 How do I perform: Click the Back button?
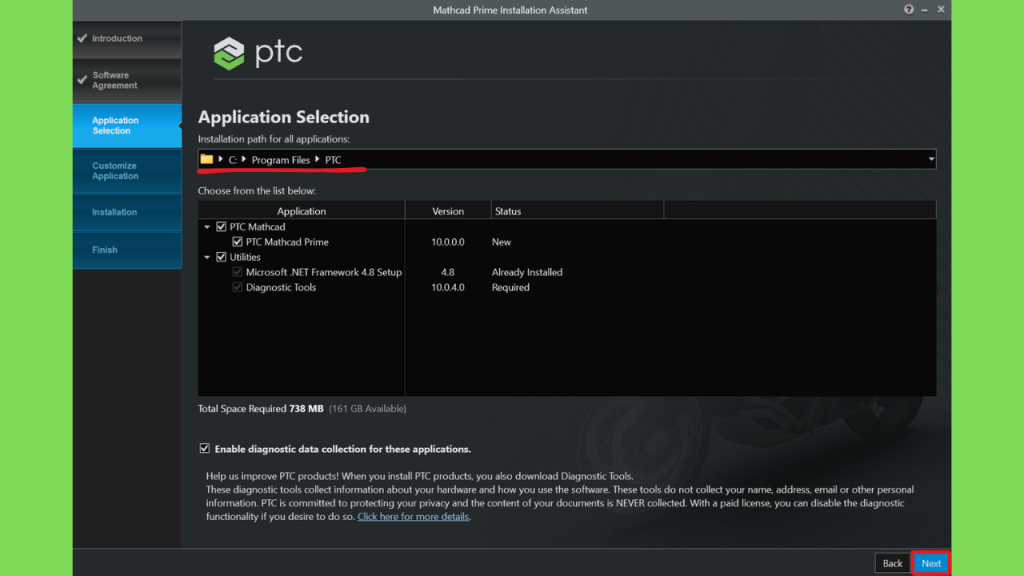click(x=892, y=563)
